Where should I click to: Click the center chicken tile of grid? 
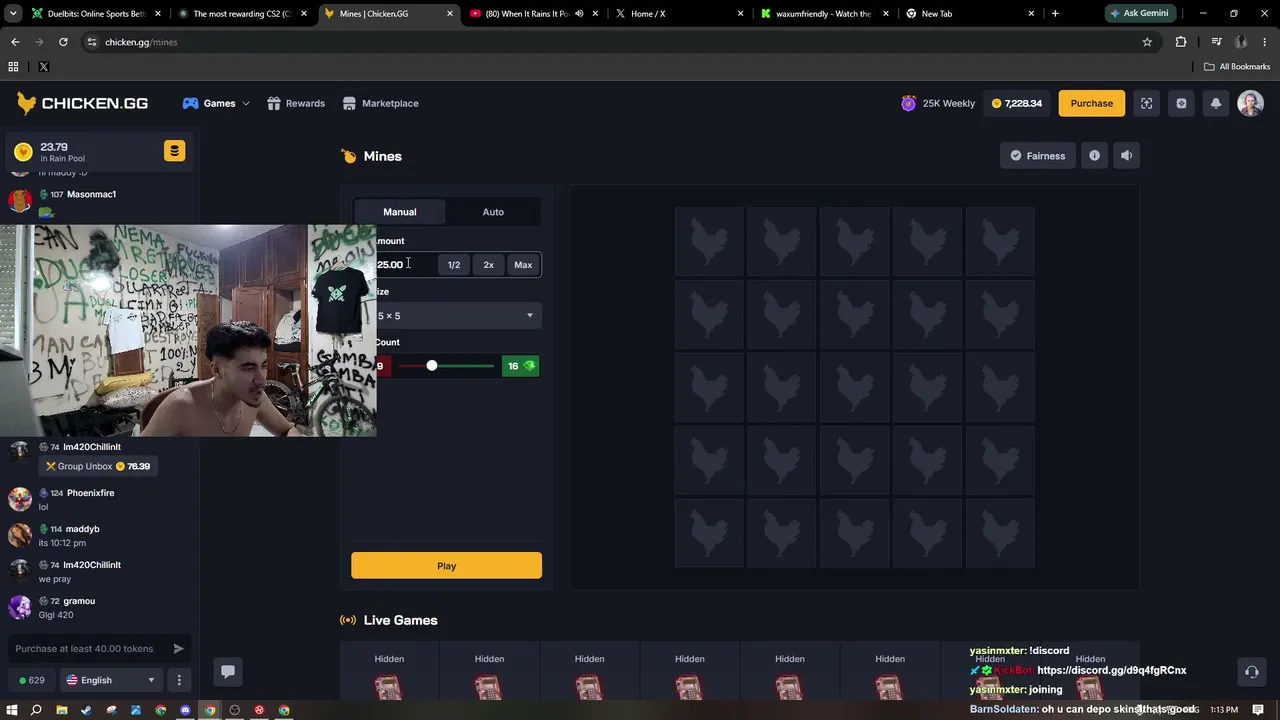pyautogui.click(x=854, y=387)
